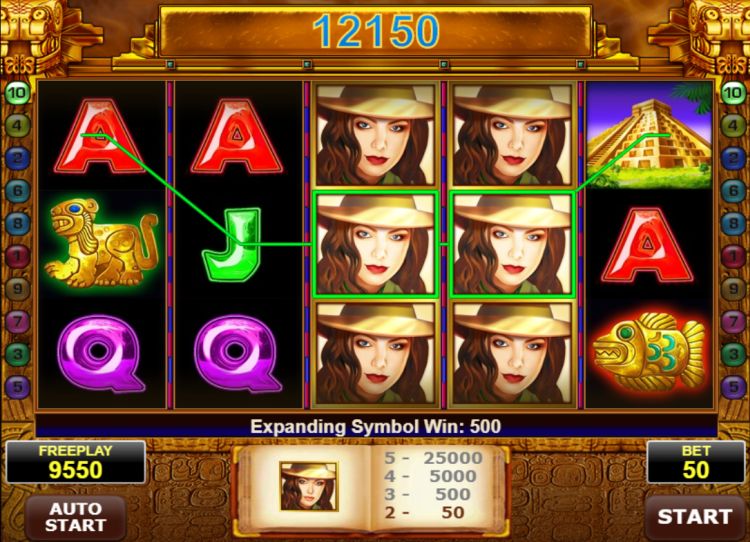
Task: Select the 2 - 50 paytable row
Action: pyautogui.click(x=425, y=512)
